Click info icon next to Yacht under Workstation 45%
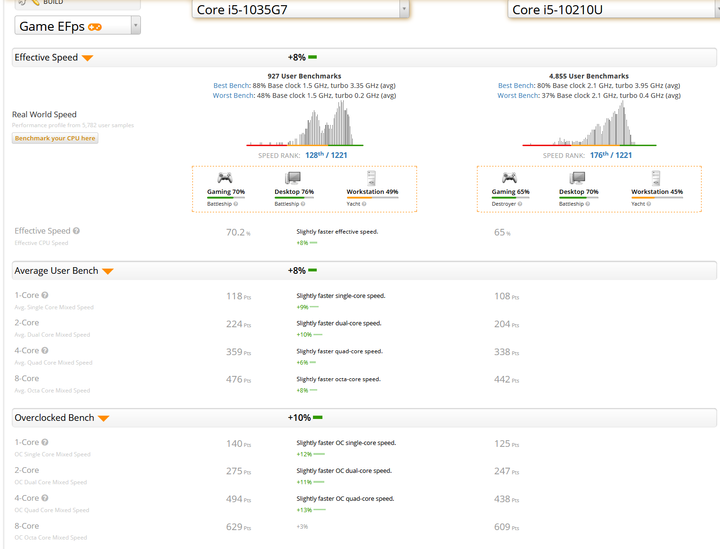The image size is (720, 549). [649, 204]
